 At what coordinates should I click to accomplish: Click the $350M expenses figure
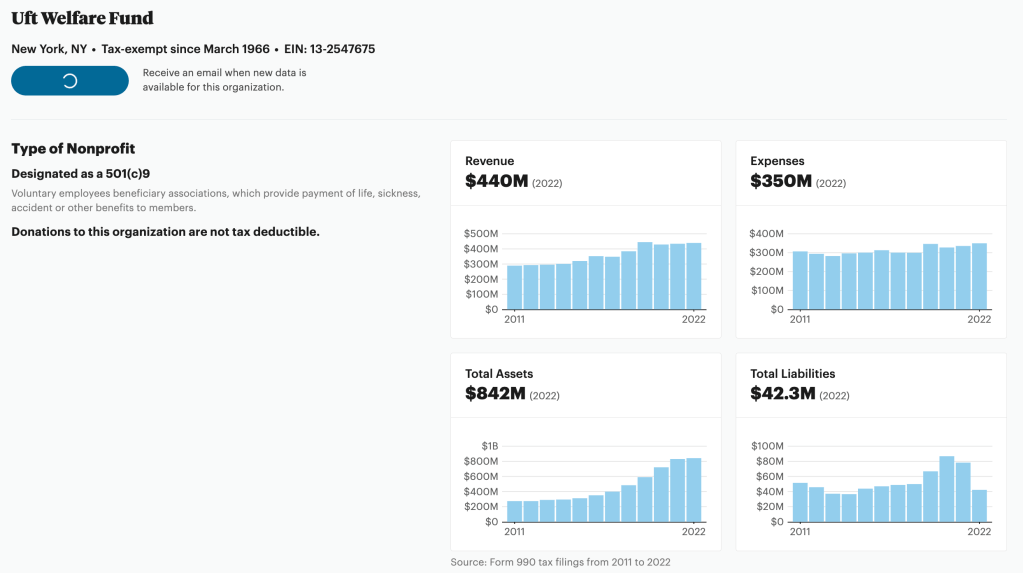point(781,181)
